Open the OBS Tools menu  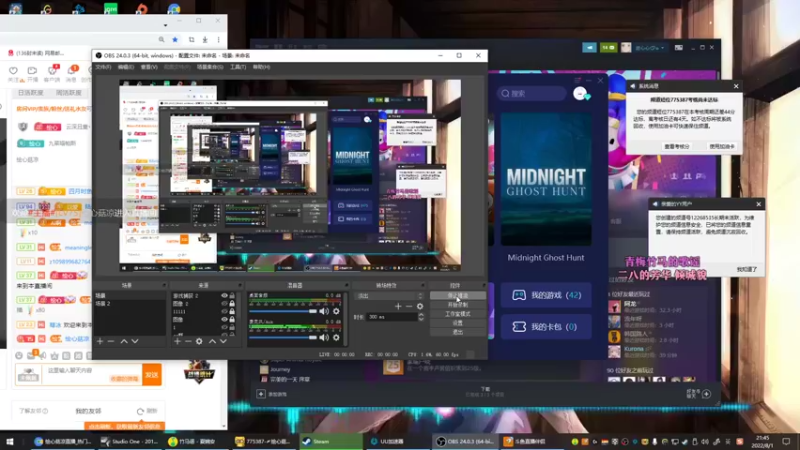238,67
